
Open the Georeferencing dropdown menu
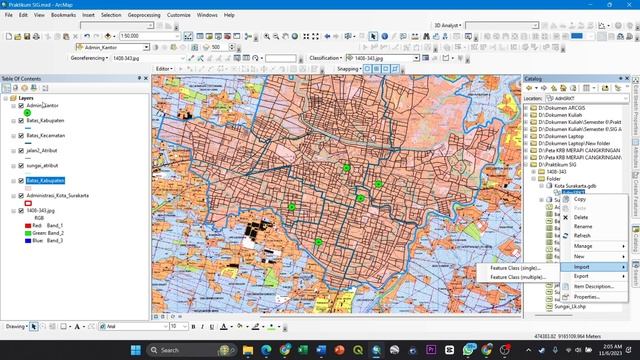tap(89, 58)
